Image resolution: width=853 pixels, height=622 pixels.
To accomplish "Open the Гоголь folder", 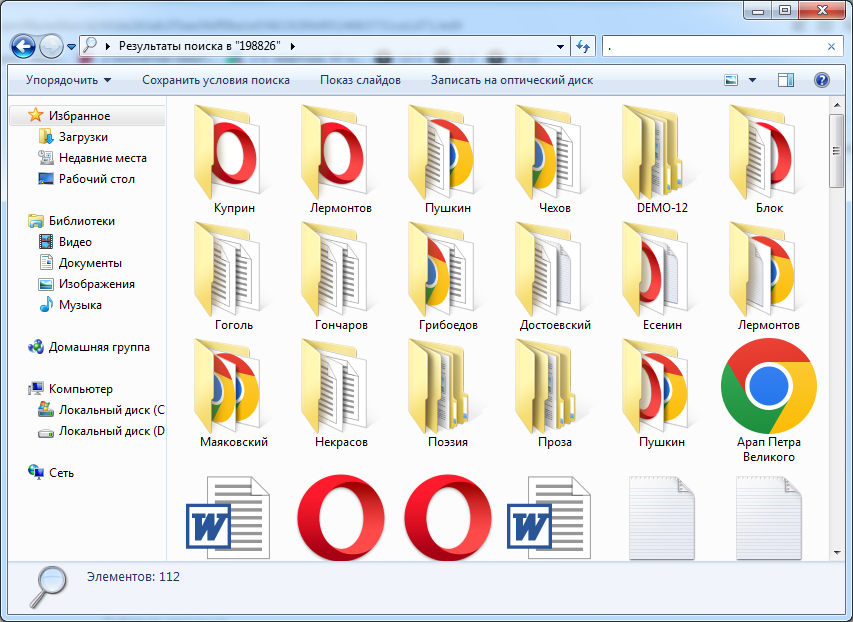I will click(234, 276).
